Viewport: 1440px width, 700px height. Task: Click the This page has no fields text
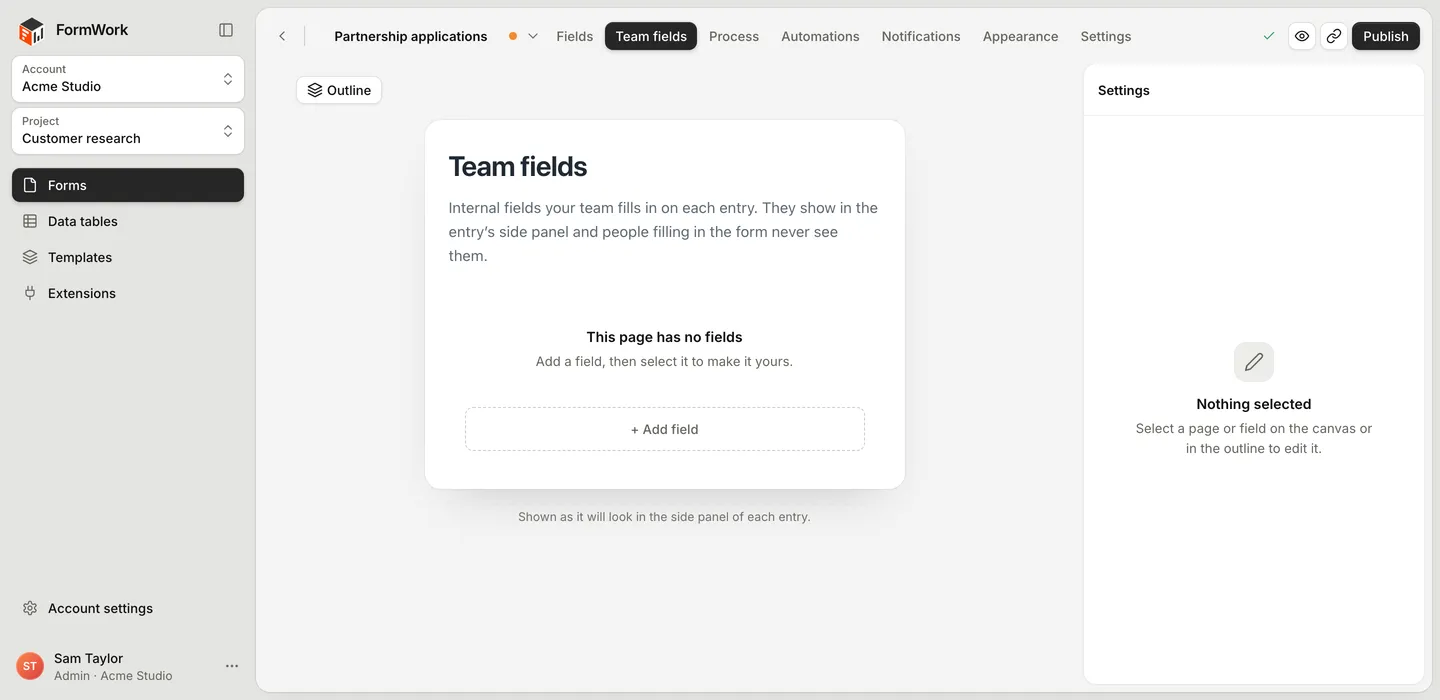tap(665, 337)
